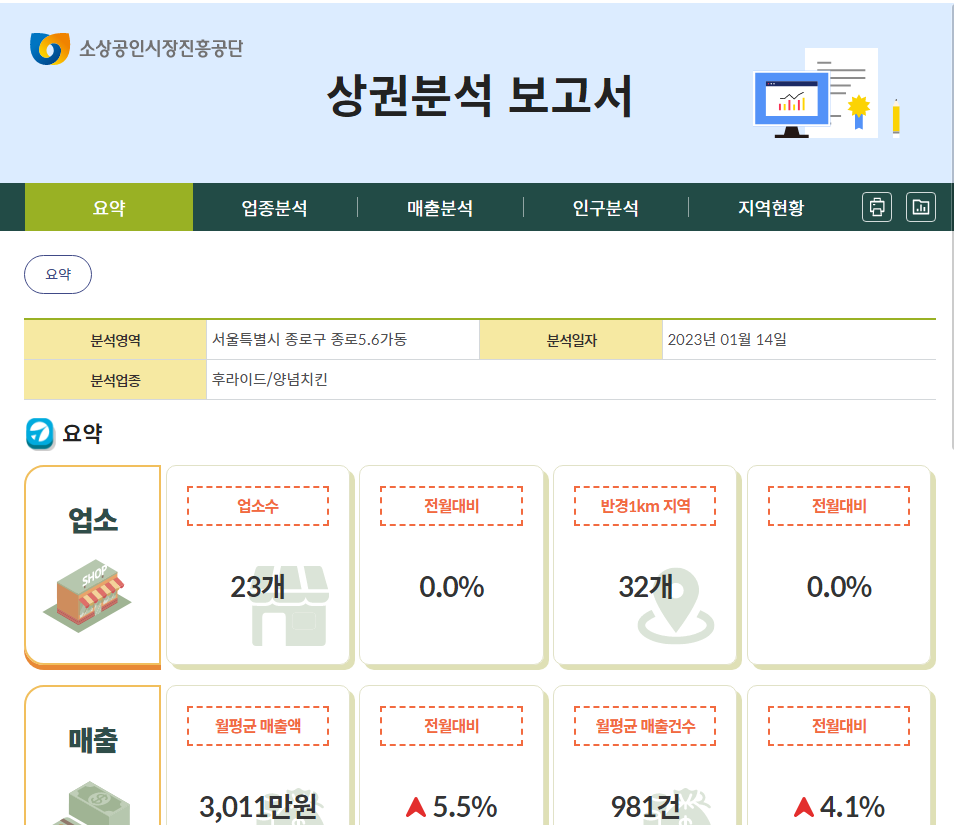Click the 소상공인시장진흥공단 logo

[x=136, y=48]
